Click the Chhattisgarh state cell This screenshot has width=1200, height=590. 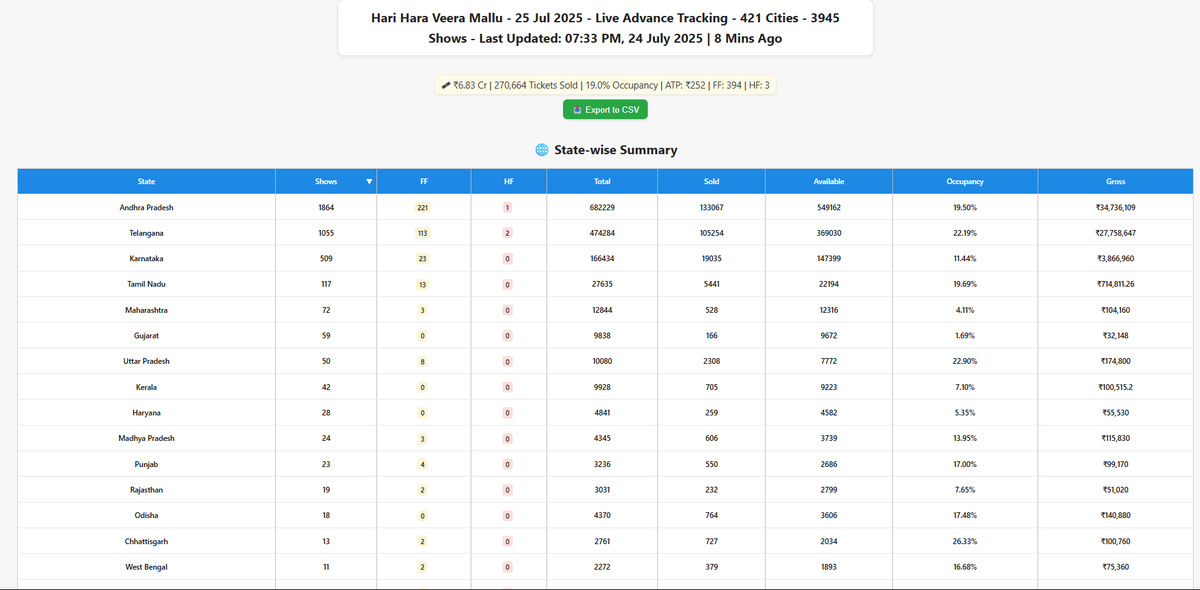click(147, 541)
